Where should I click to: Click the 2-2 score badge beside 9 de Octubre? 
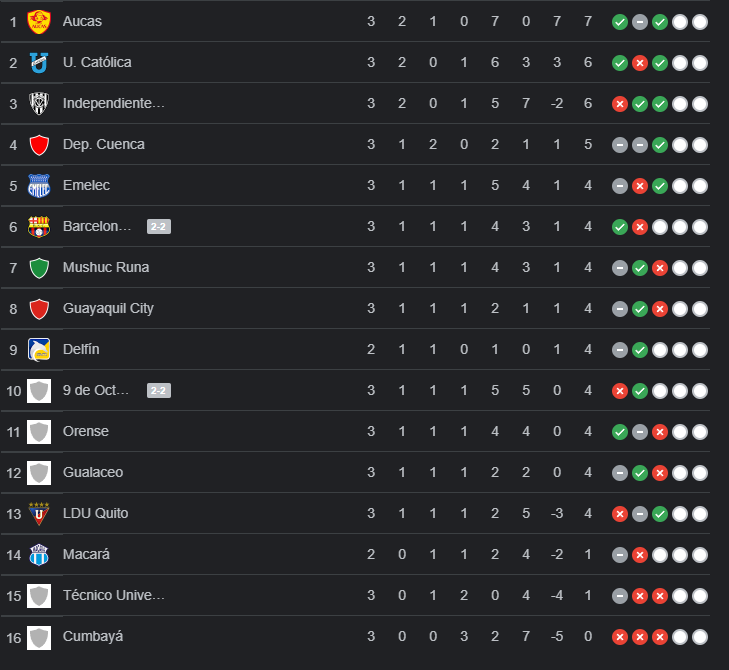[x=158, y=390]
